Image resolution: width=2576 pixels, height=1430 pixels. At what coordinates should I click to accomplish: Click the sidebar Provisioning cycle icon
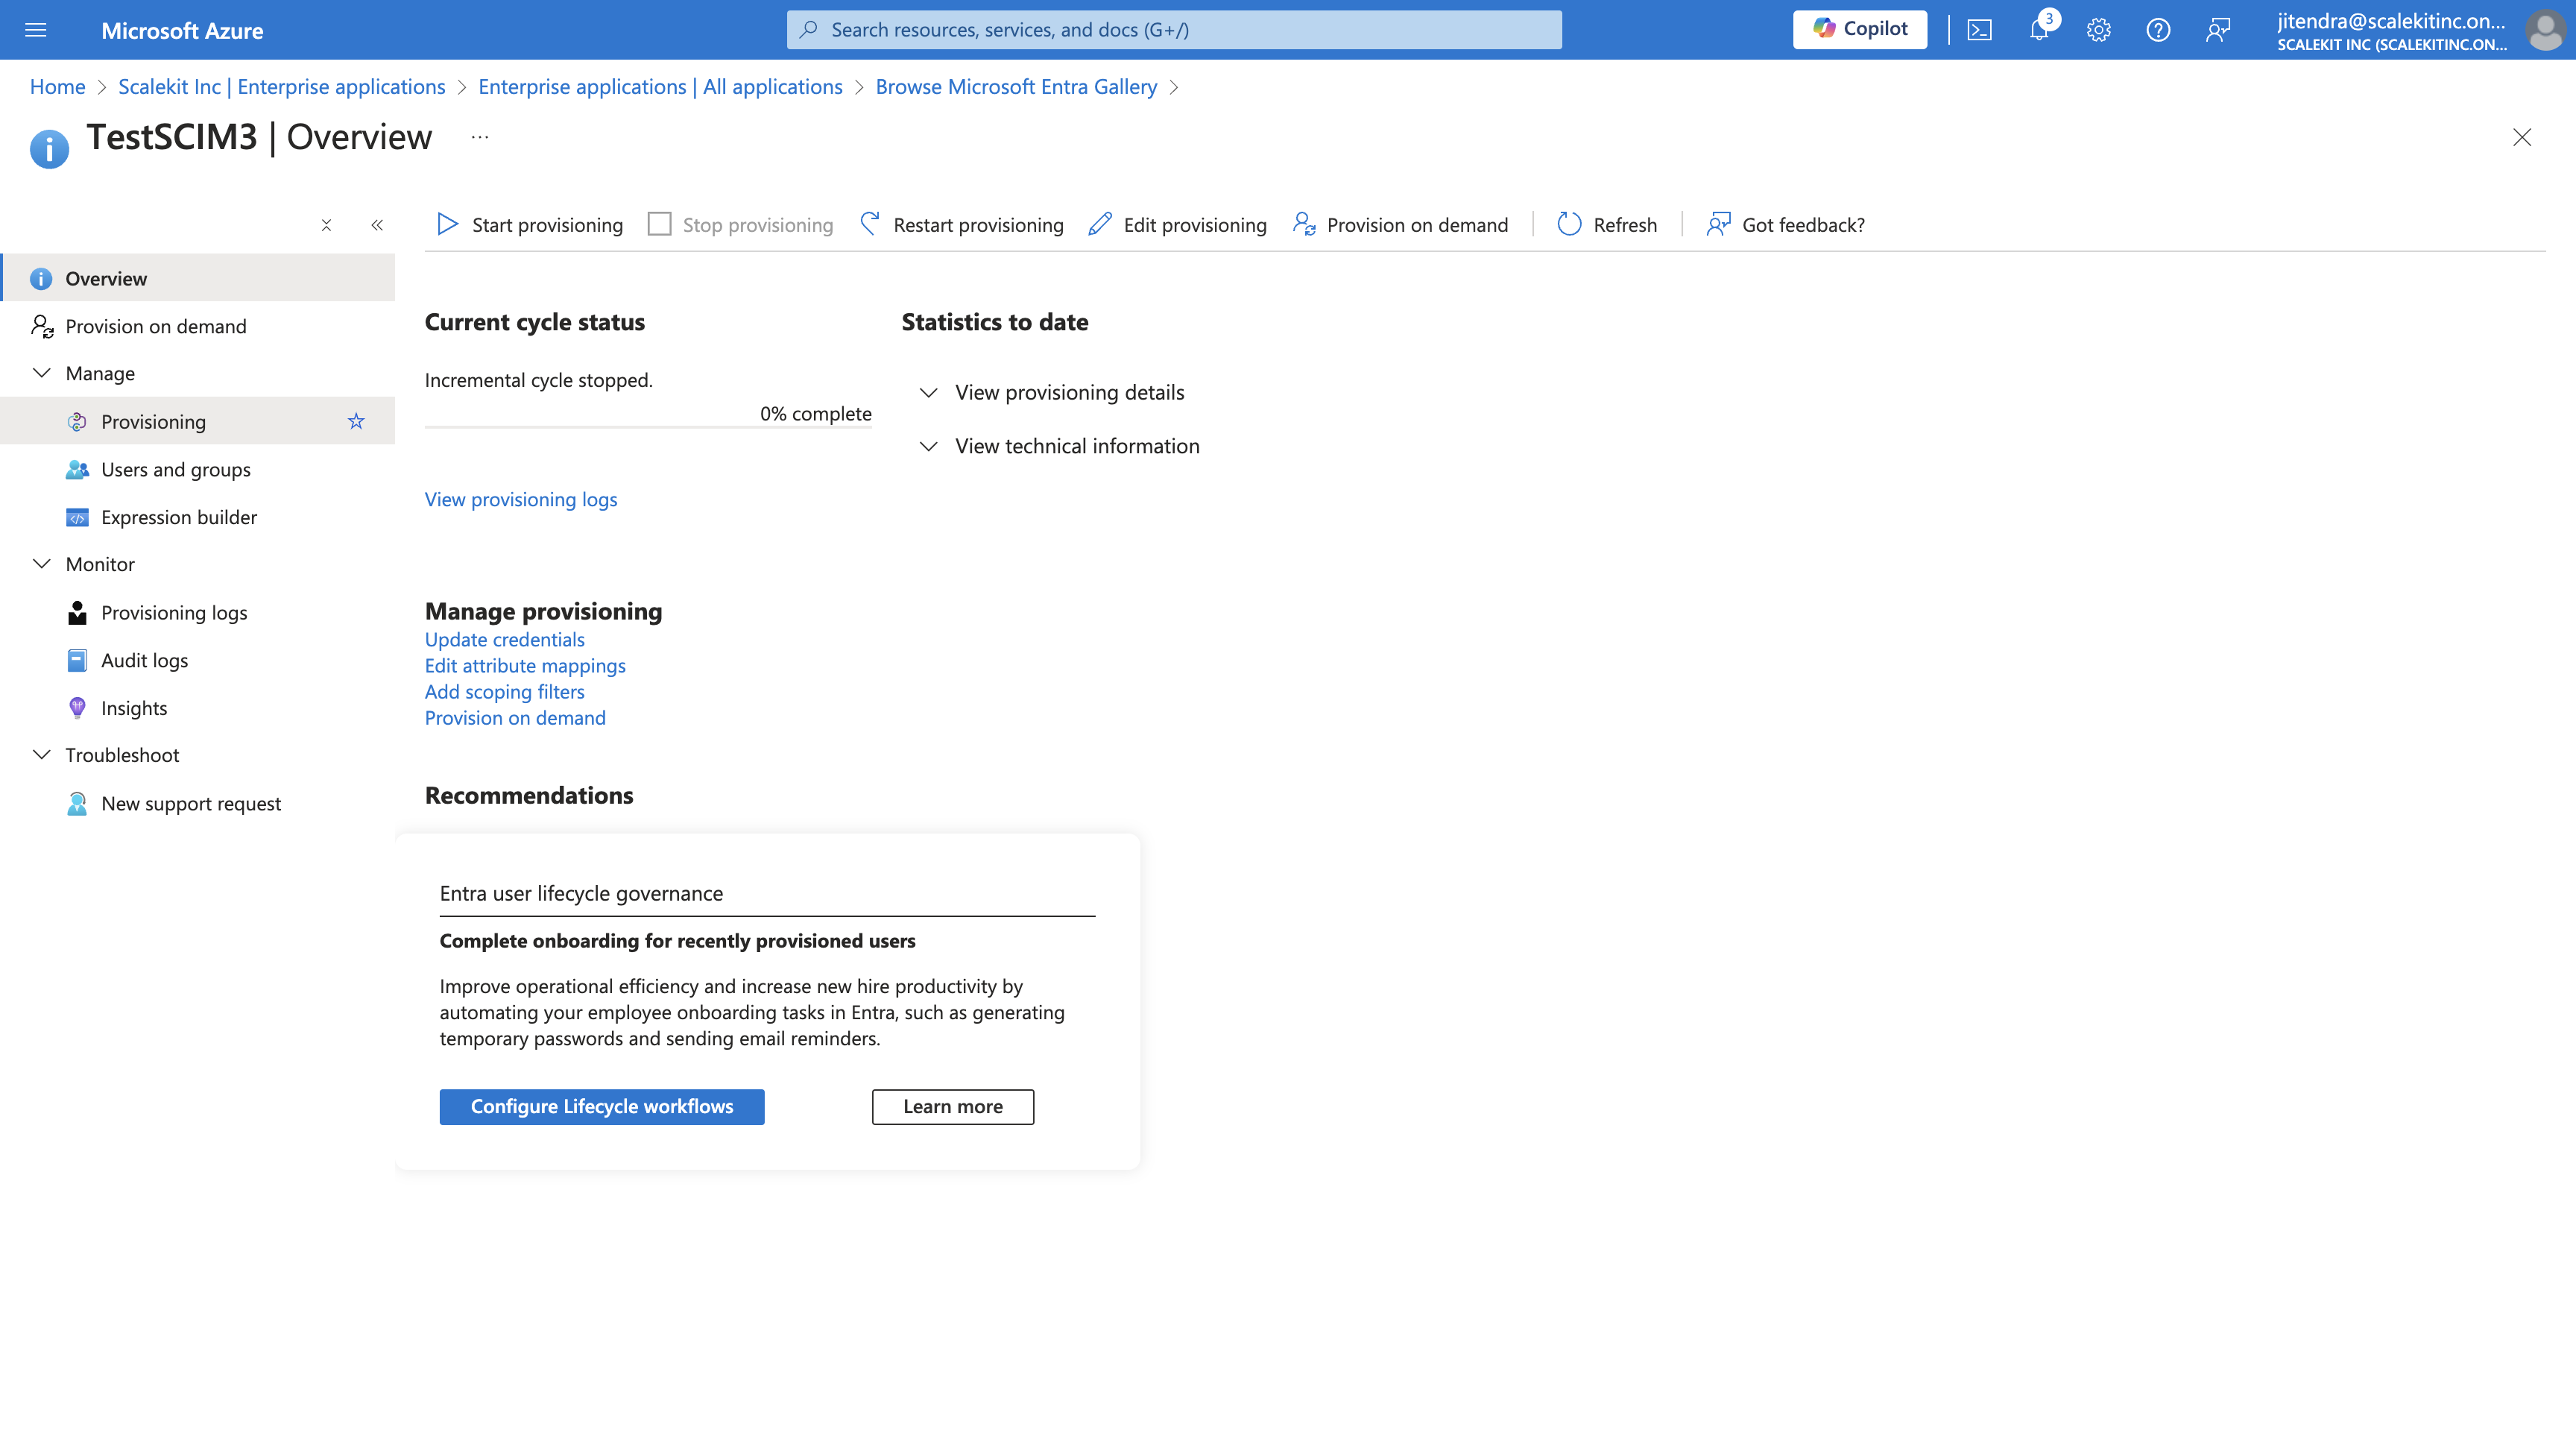77,421
